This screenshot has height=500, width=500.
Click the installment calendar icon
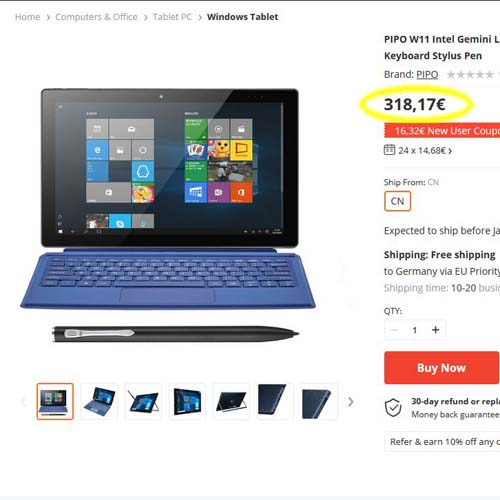(389, 150)
